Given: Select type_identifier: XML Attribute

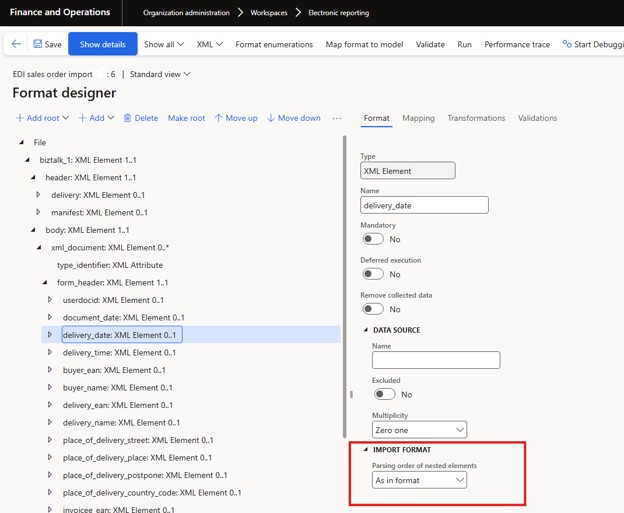Looking at the screenshot, I should pyautogui.click(x=110, y=265).
